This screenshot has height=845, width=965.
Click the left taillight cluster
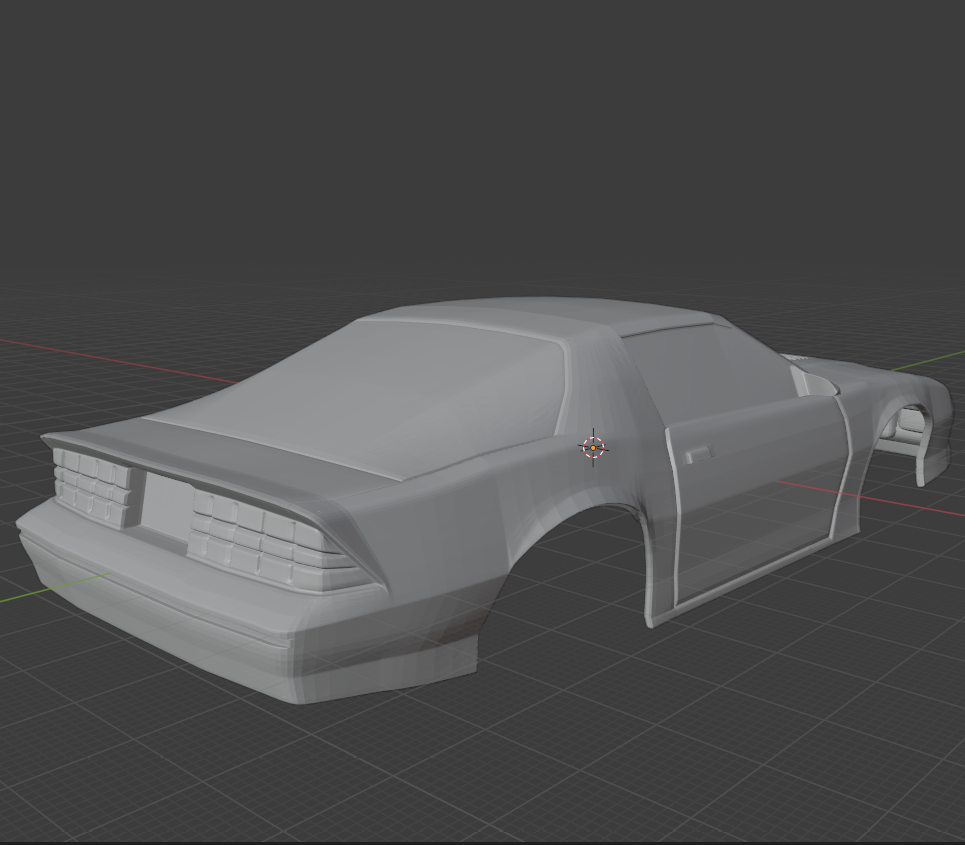[93, 487]
